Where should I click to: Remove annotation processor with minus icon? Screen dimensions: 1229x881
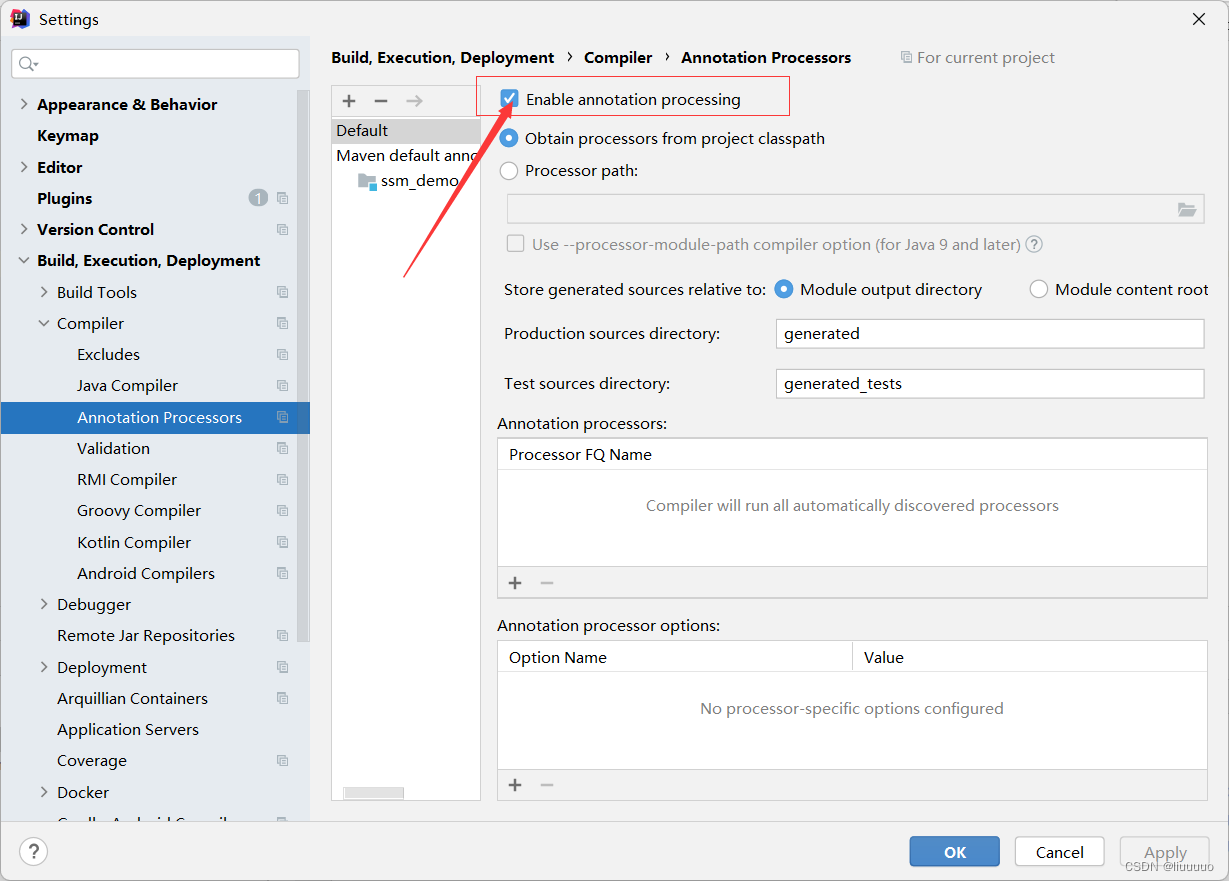click(547, 583)
